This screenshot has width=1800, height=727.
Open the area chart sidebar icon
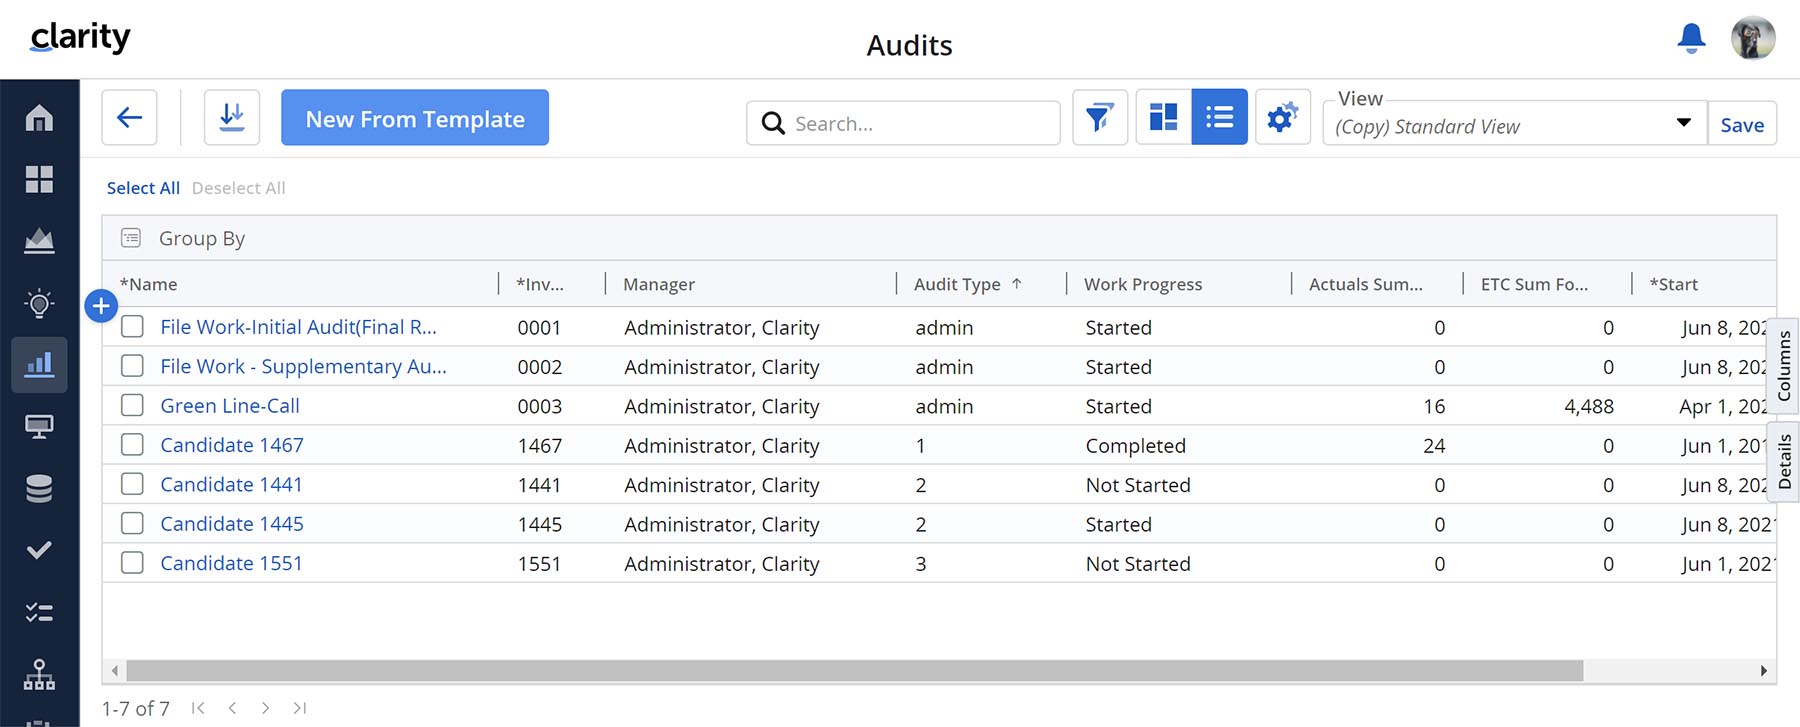point(39,241)
